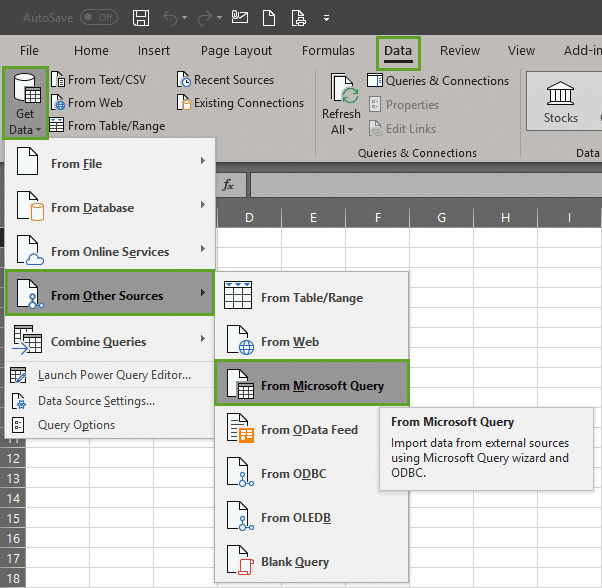602x588 pixels.
Task: Select row 17 header
Action: (x=13, y=558)
